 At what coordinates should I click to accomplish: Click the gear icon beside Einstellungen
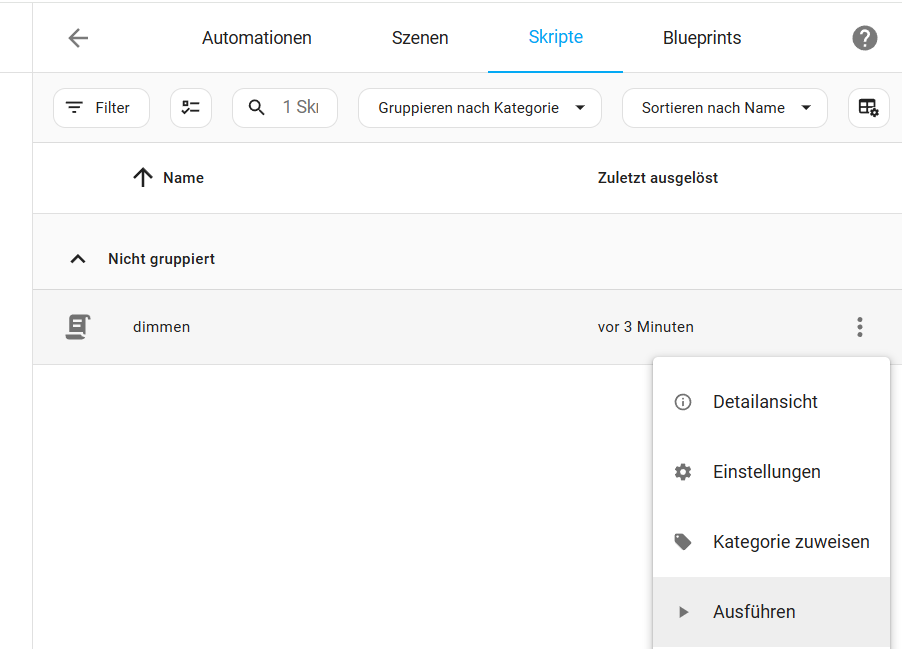[x=683, y=472]
